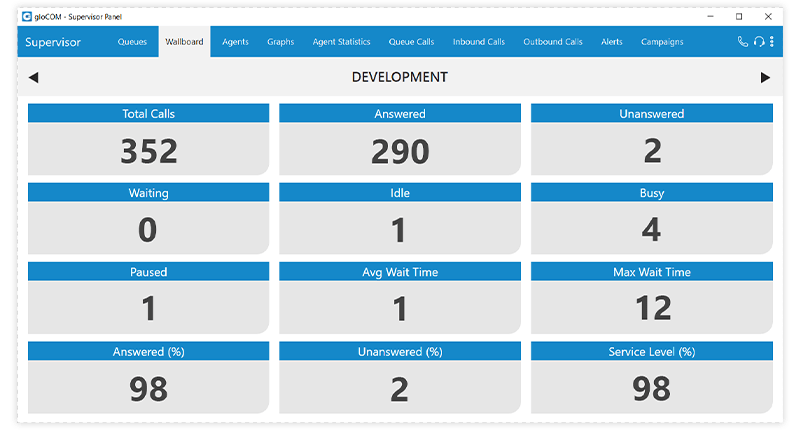Viewport: 800px width, 435px height.
Task: Select the Wallboard tab
Action: pos(184,42)
